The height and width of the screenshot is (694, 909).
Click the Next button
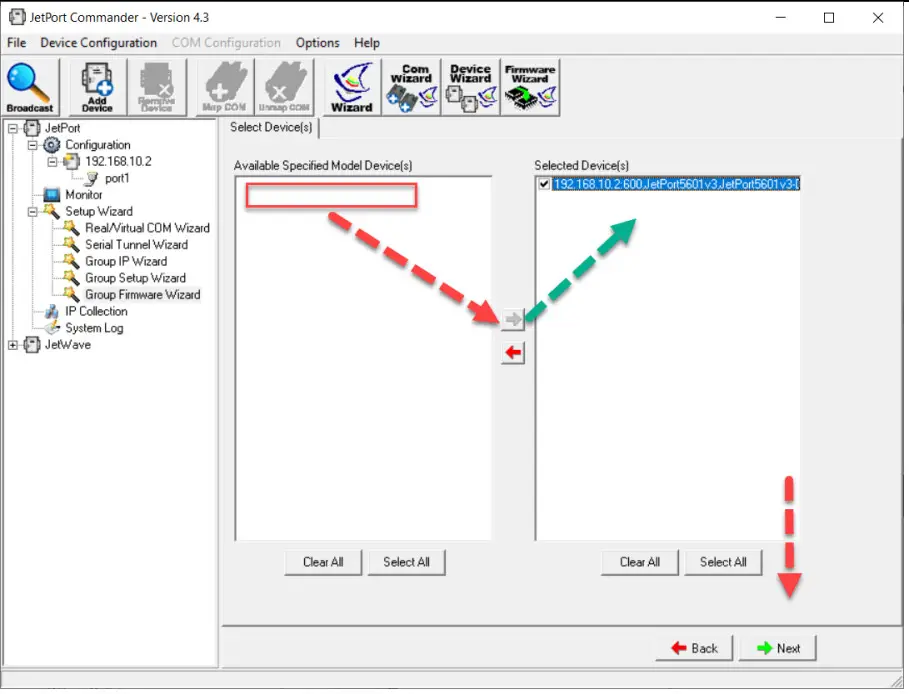(778, 648)
